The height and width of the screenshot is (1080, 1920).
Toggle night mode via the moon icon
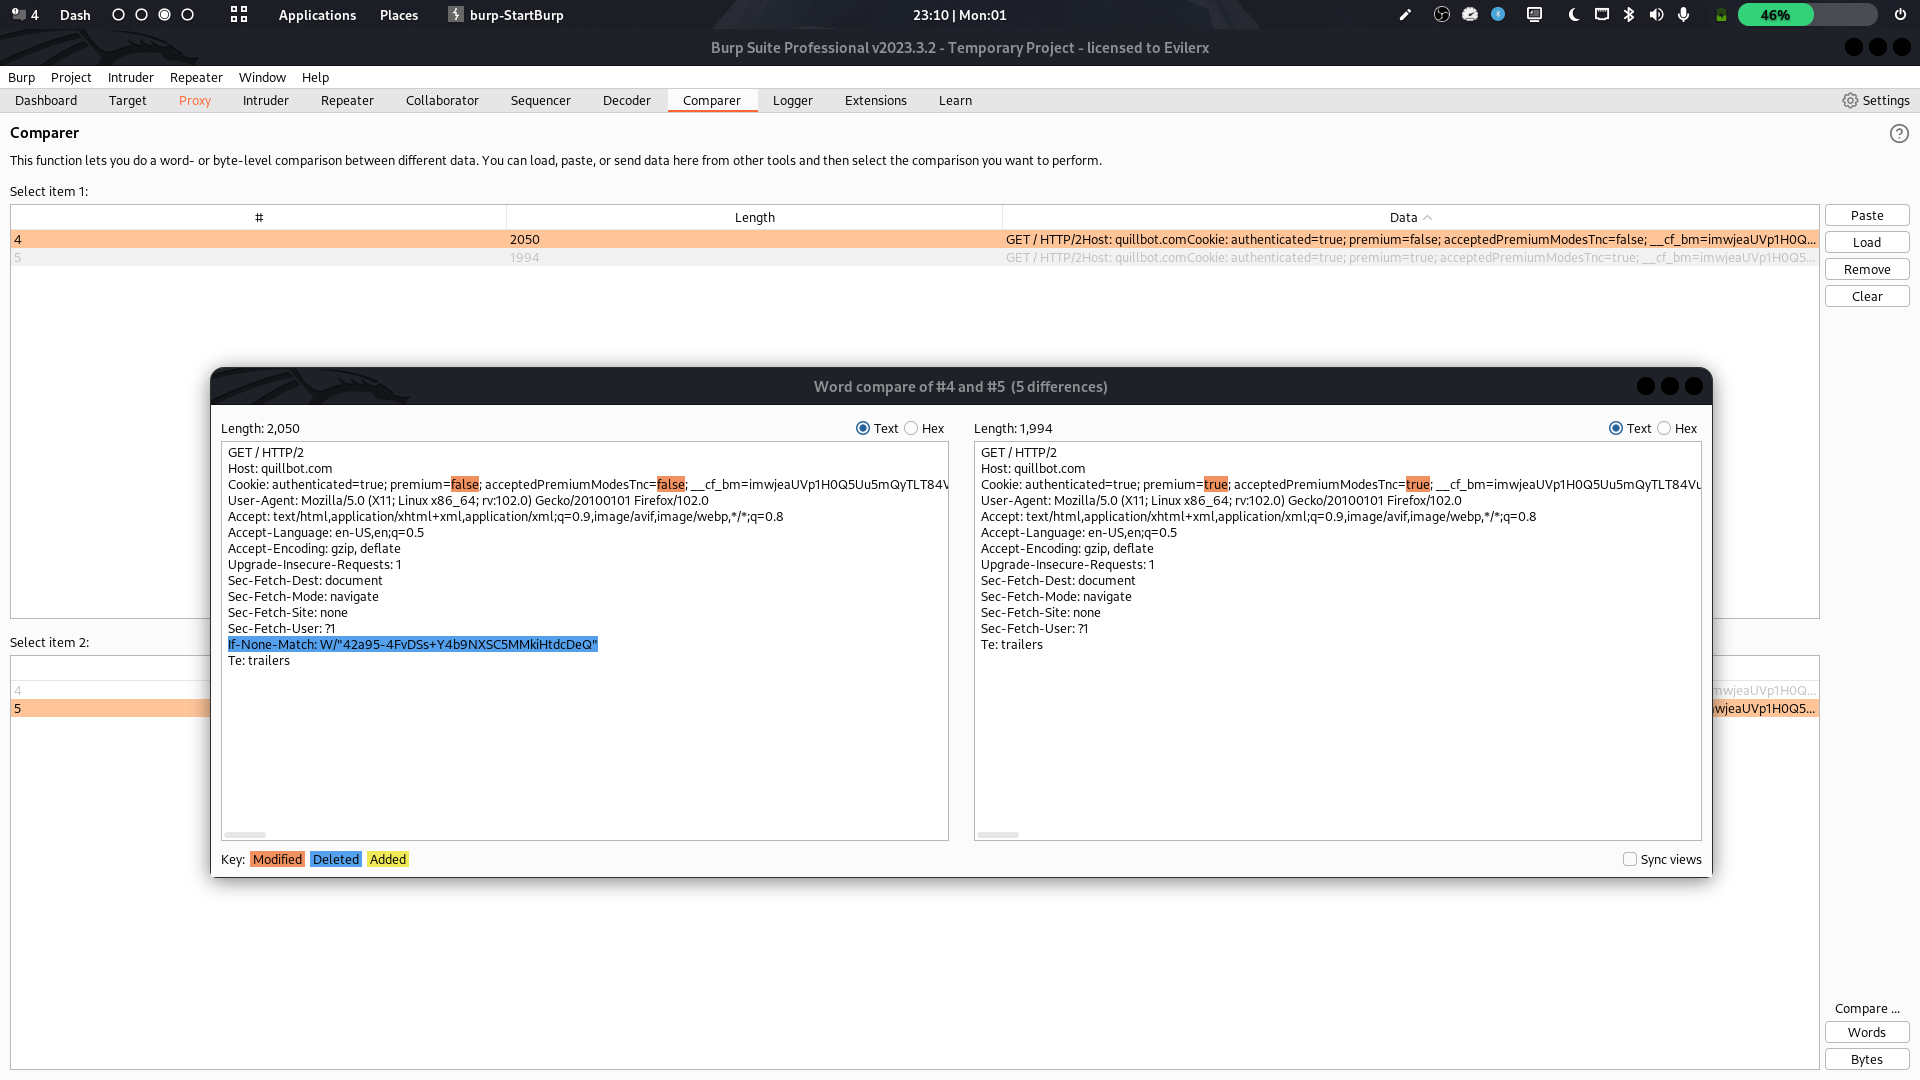(x=1572, y=15)
